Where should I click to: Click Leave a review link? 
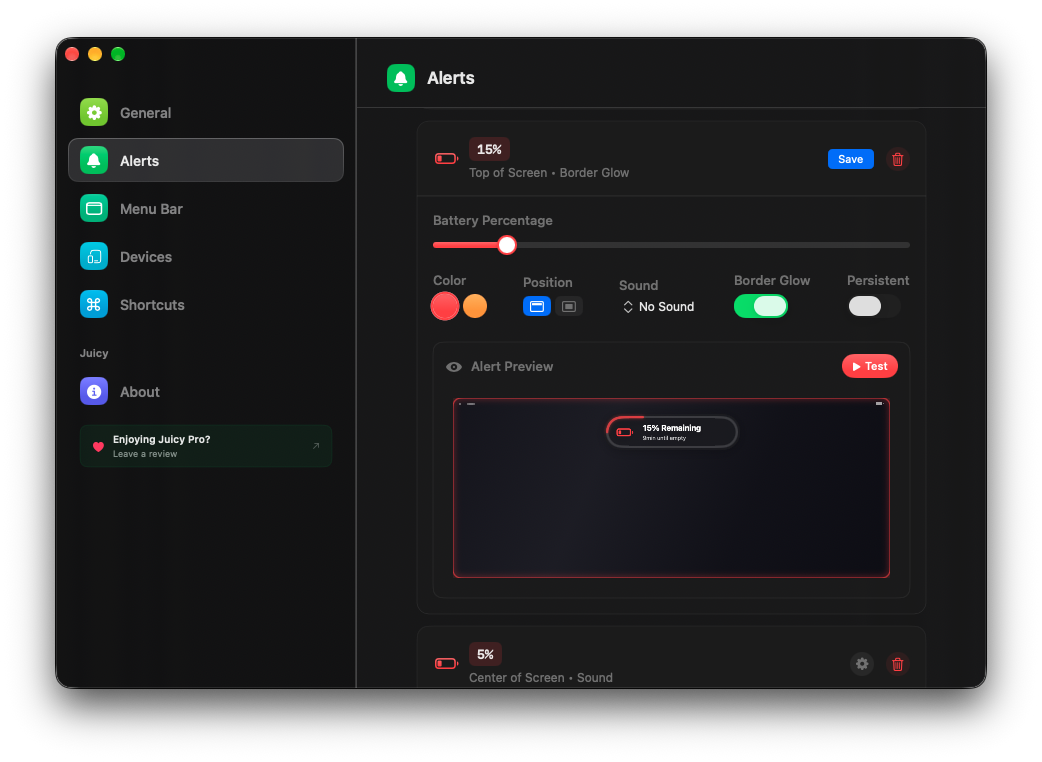[145, 454]
